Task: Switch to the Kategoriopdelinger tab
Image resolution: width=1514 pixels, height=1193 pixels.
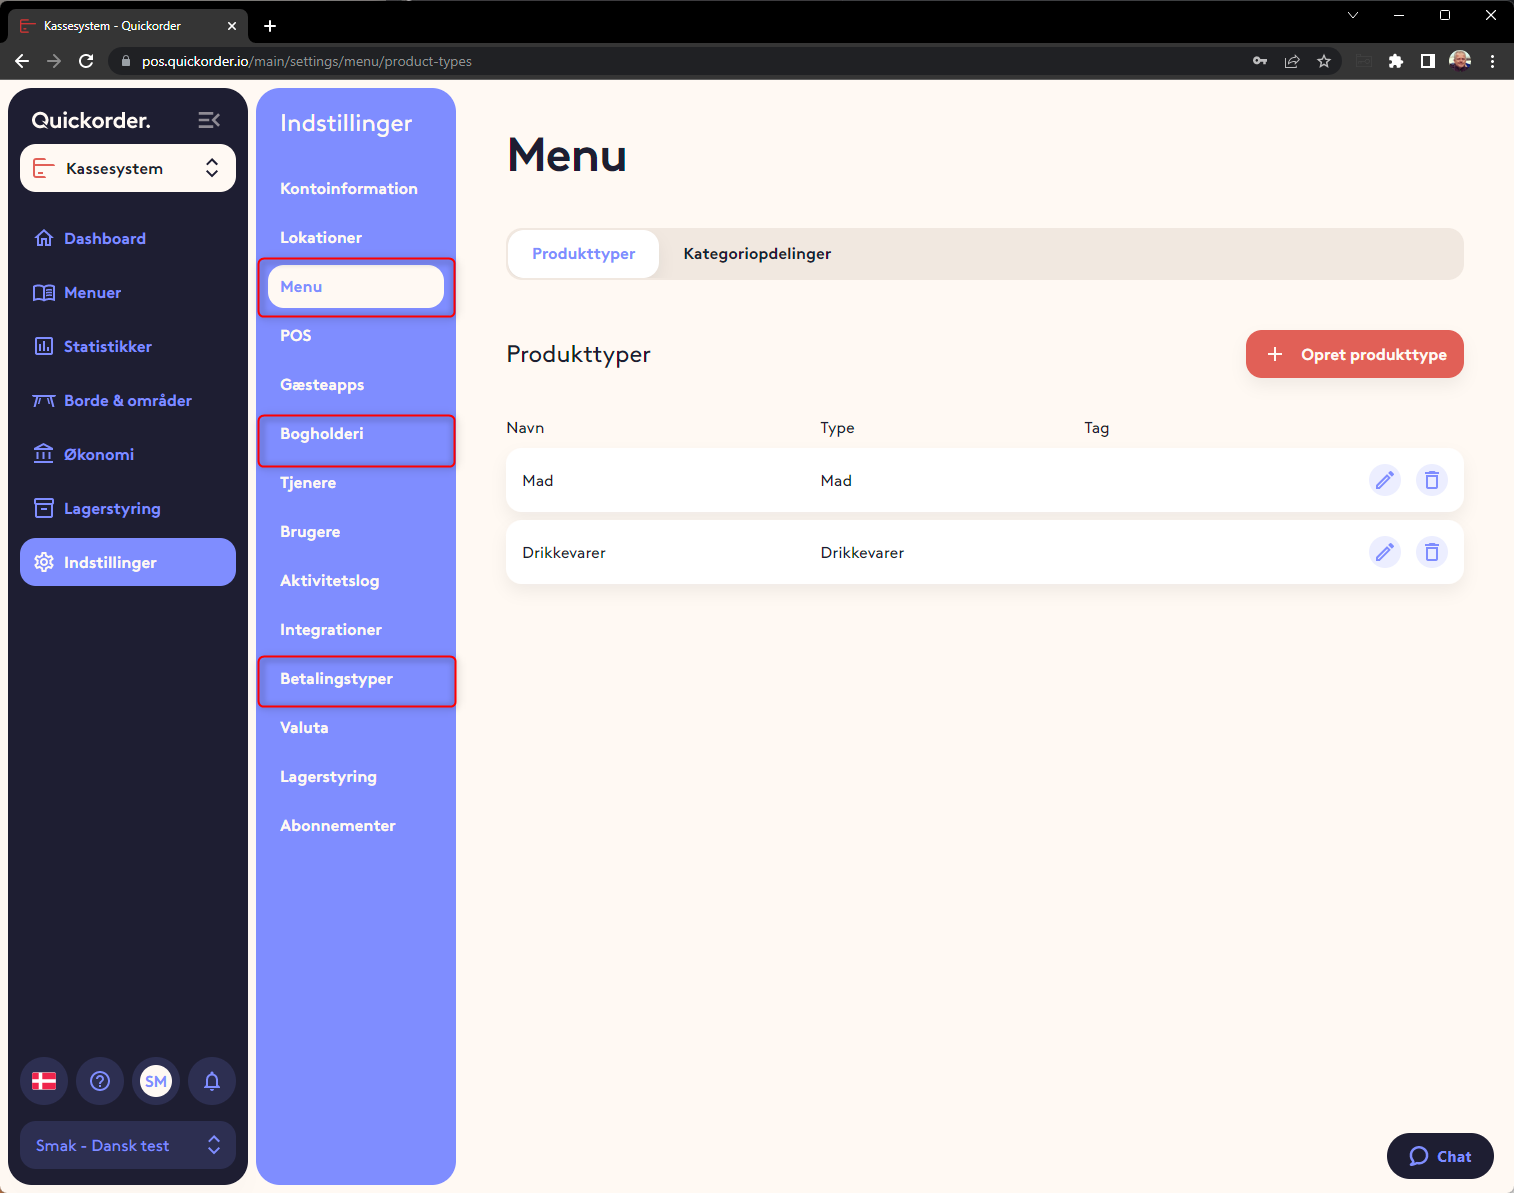Action: point(756,253)
